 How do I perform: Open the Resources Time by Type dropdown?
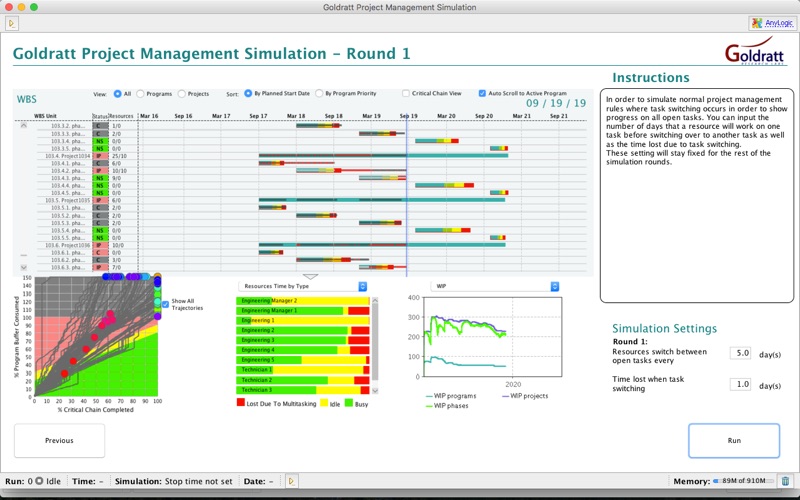(x=303, y=286)
